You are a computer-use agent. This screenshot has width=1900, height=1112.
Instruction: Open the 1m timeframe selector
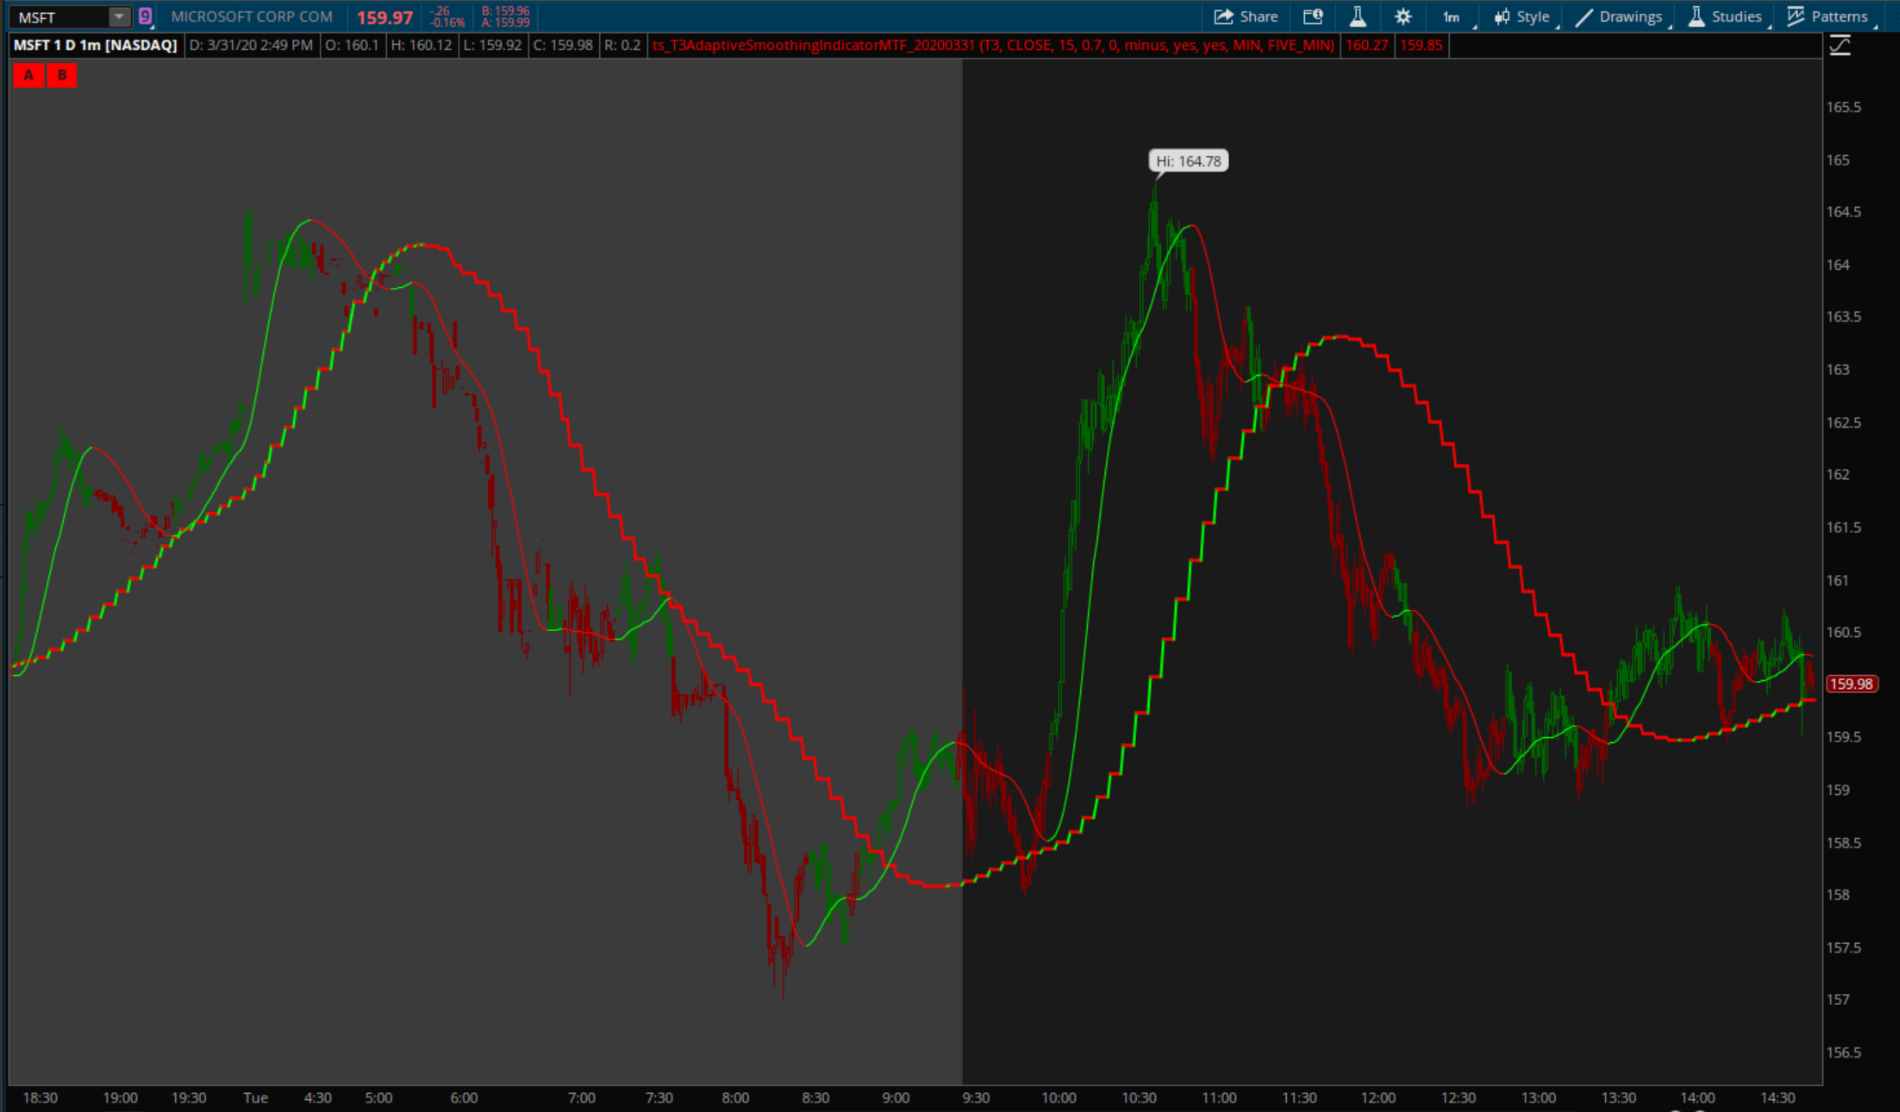point(1451,17)
